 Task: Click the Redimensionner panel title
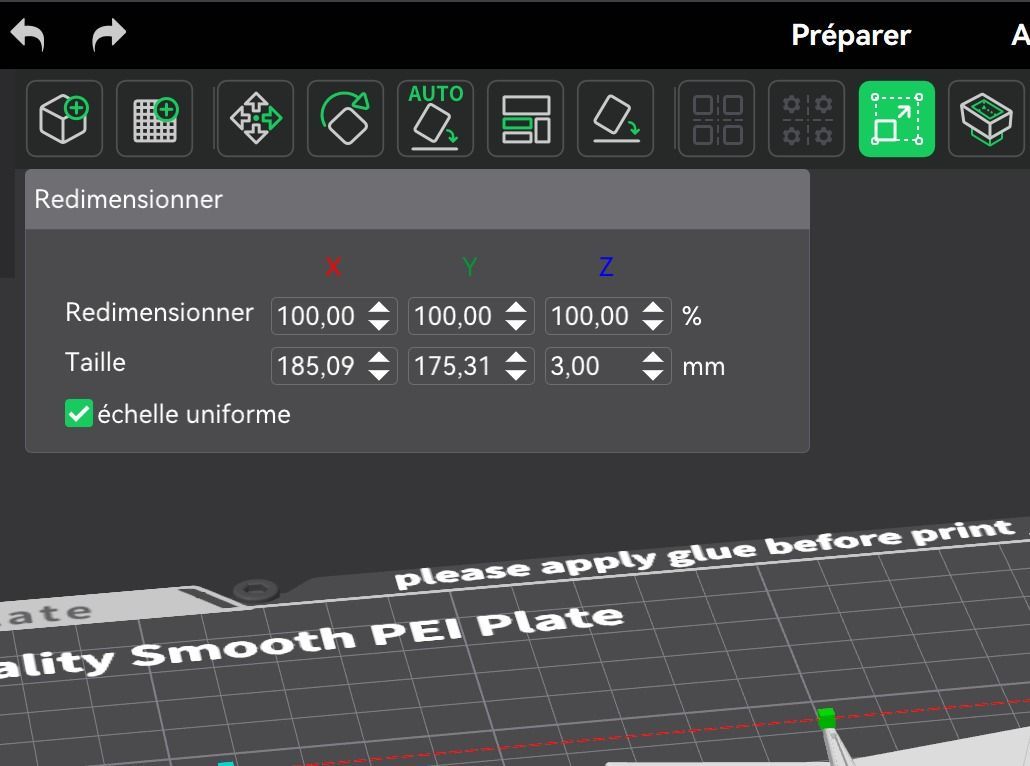pyautogui.click(x=129, y=199)
